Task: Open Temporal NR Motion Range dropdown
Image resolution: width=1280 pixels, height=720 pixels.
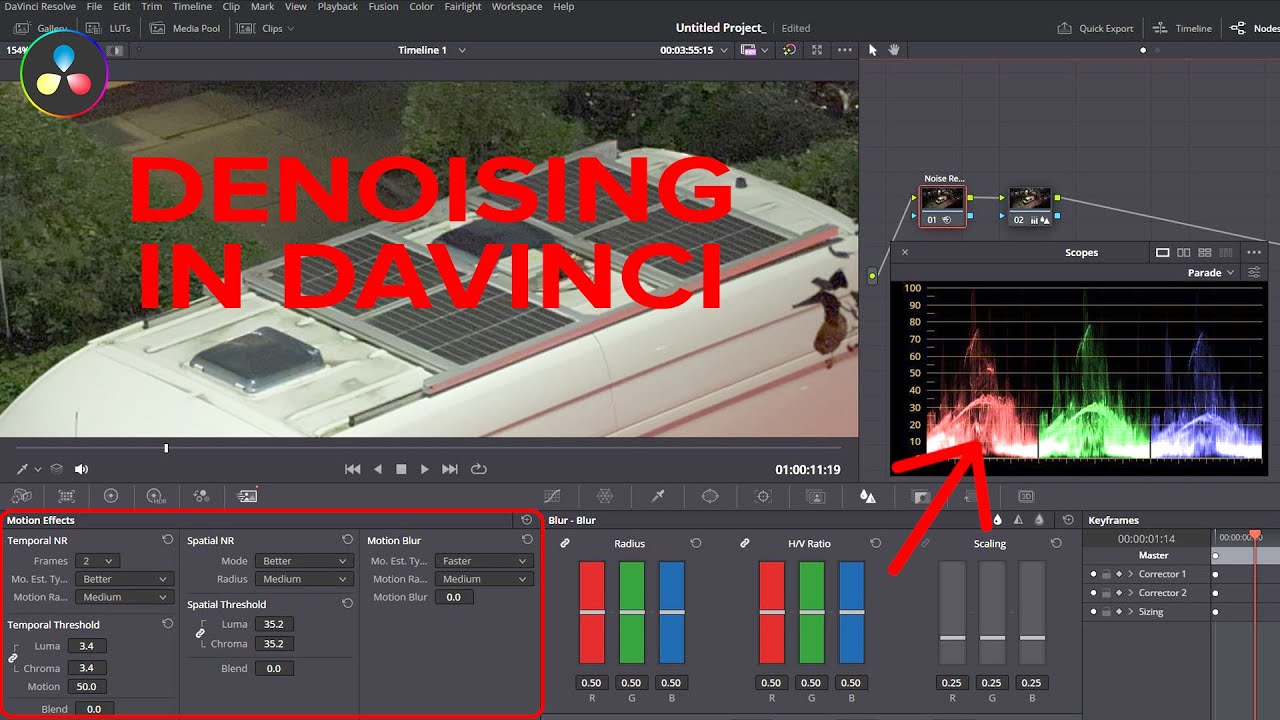Action: (125, 597)
